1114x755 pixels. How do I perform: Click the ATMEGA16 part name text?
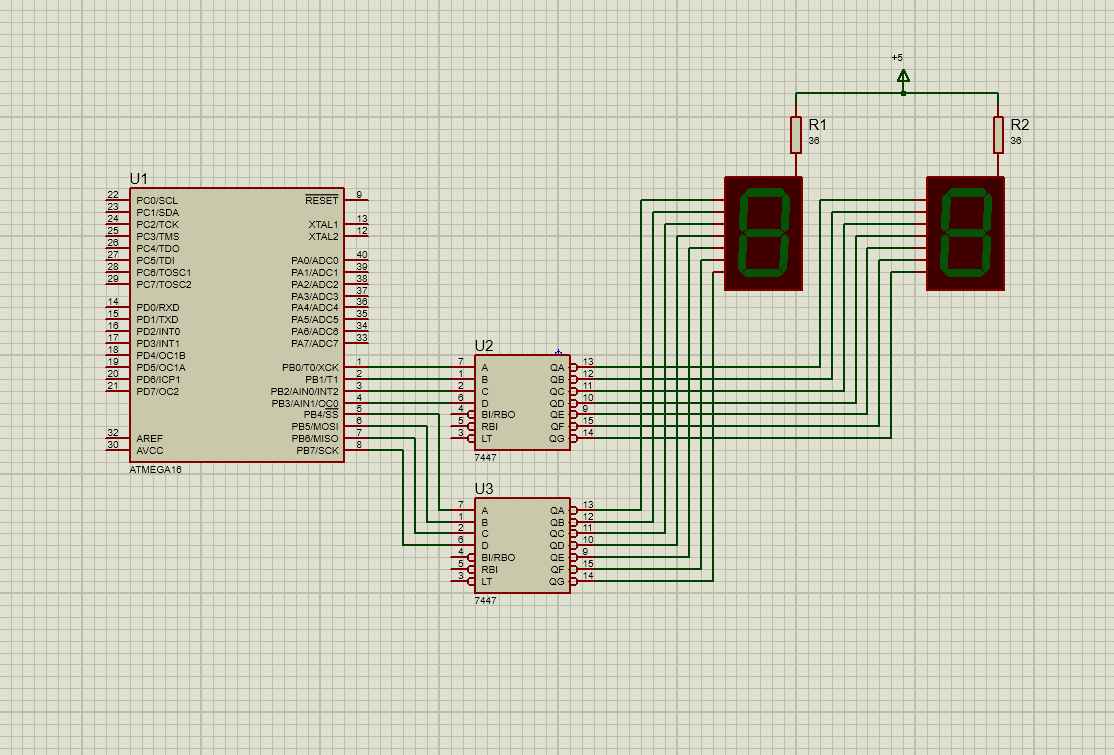(x=155, y=470)
